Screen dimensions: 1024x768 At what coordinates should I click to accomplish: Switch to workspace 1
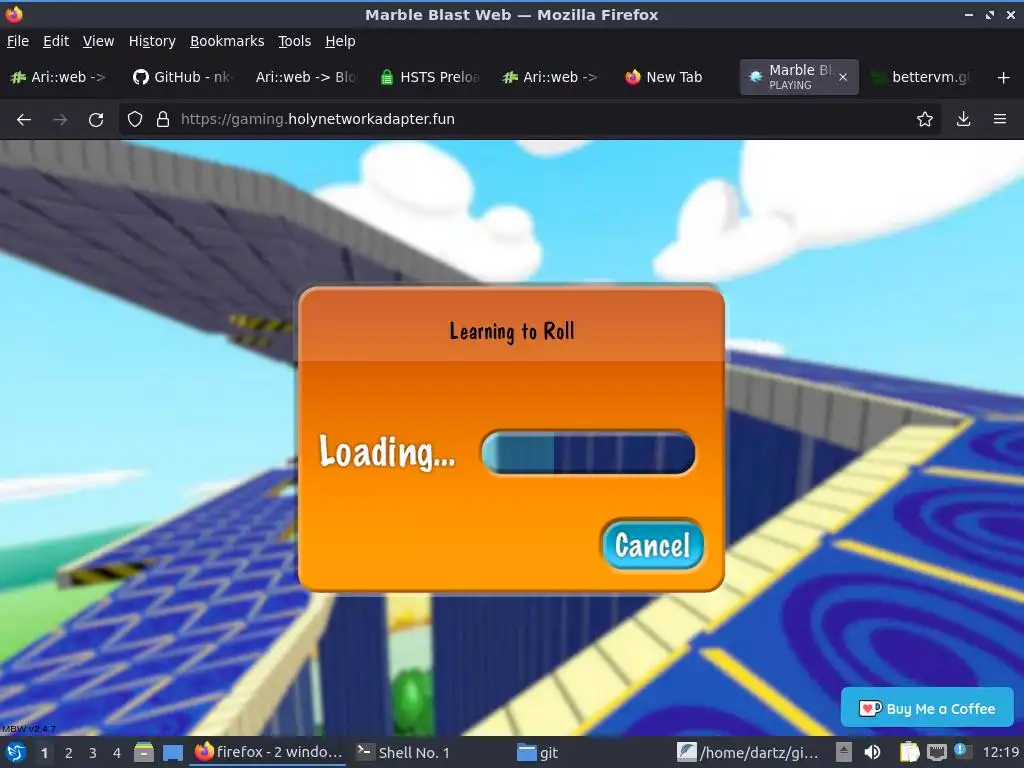coord(44,753)
